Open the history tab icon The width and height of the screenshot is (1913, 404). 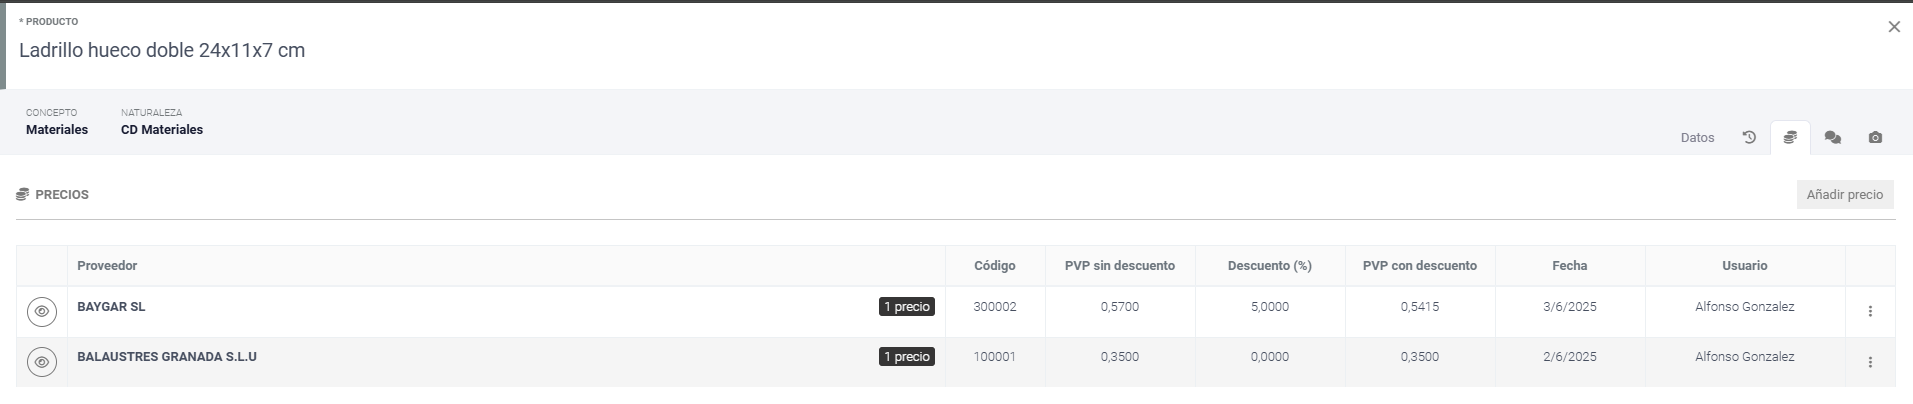pos(1749,138)
